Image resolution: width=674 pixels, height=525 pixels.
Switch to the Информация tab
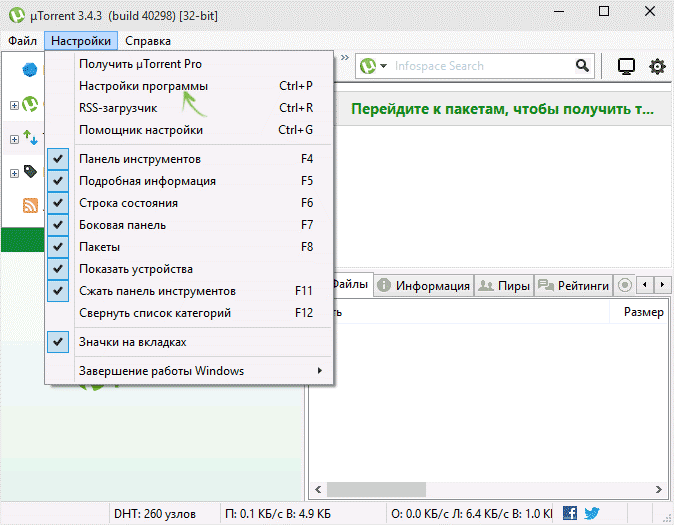pyautogui.click(x=424, y=286)
